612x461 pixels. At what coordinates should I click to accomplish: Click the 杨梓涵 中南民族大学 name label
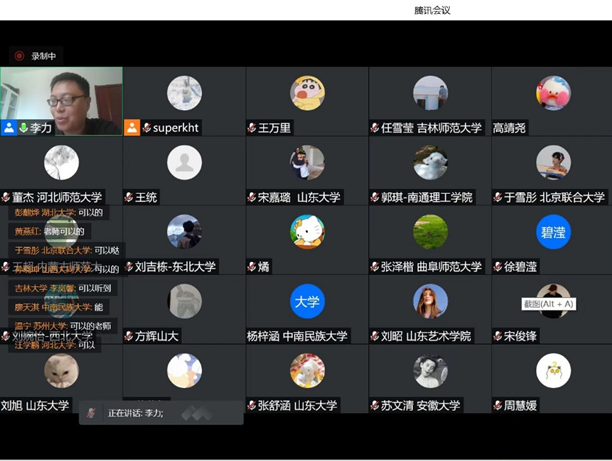297,336
